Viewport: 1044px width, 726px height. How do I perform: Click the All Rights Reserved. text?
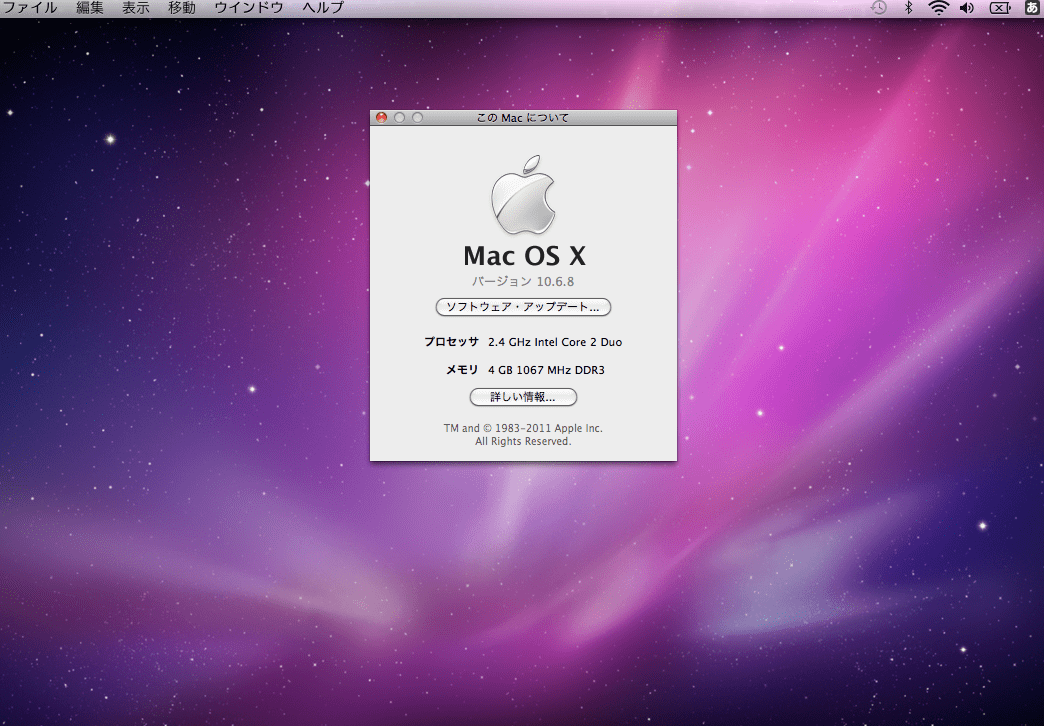[x=523, y=442]
